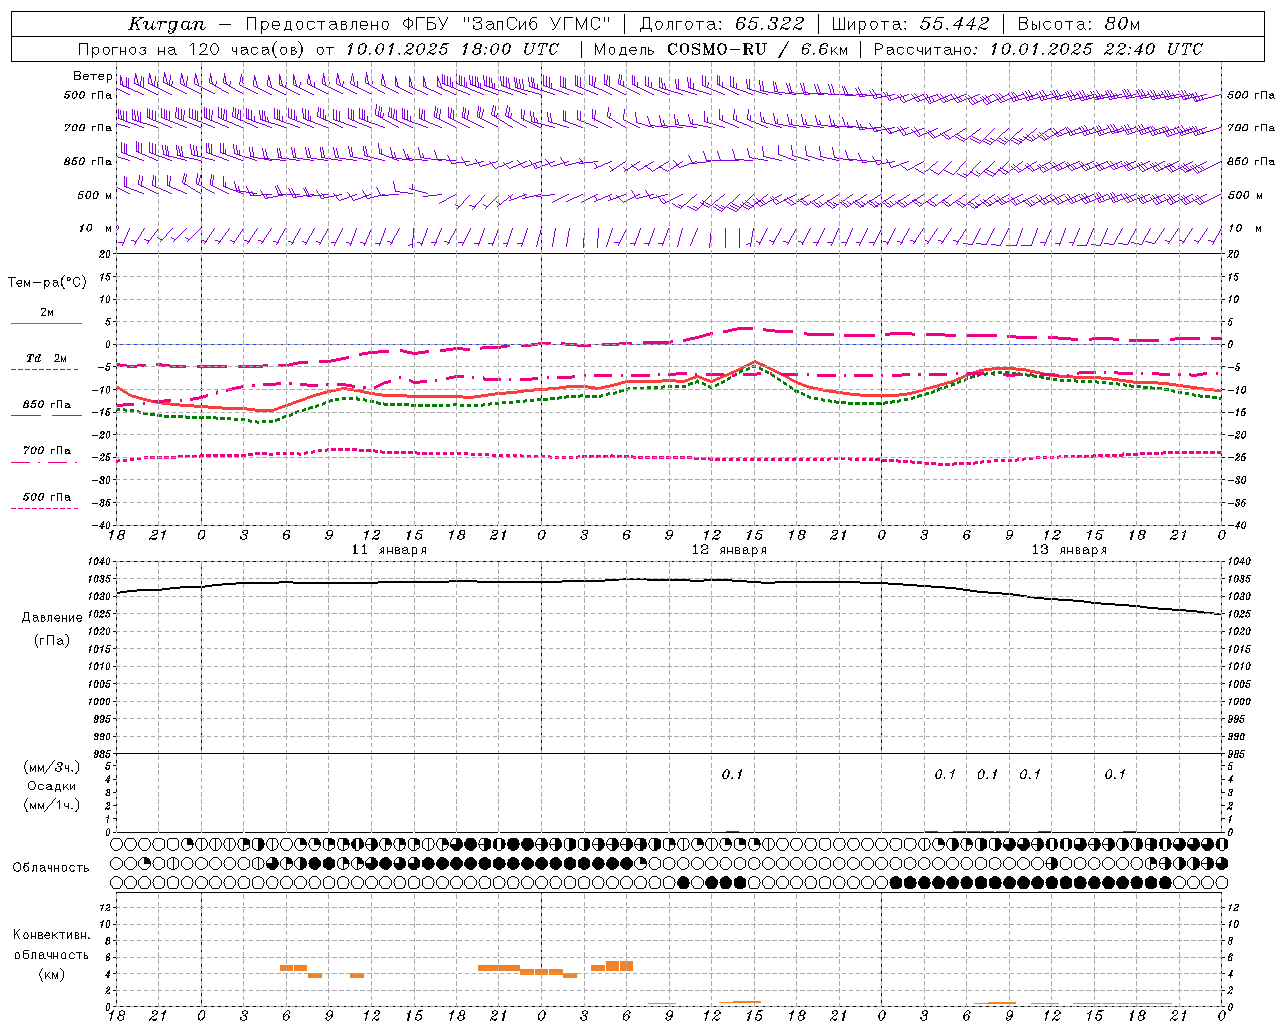Viewport: 1280px width, 1024px height.
Task: Click the "Осадки" precipitation label
Action: pos(52,787)
